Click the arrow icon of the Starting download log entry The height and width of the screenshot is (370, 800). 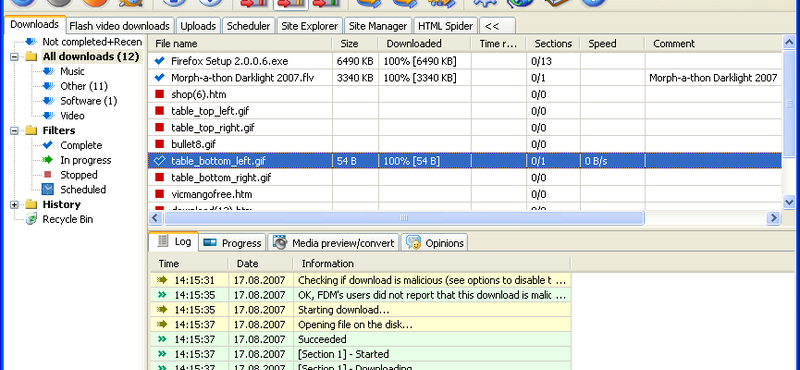(x=162, y=309)
